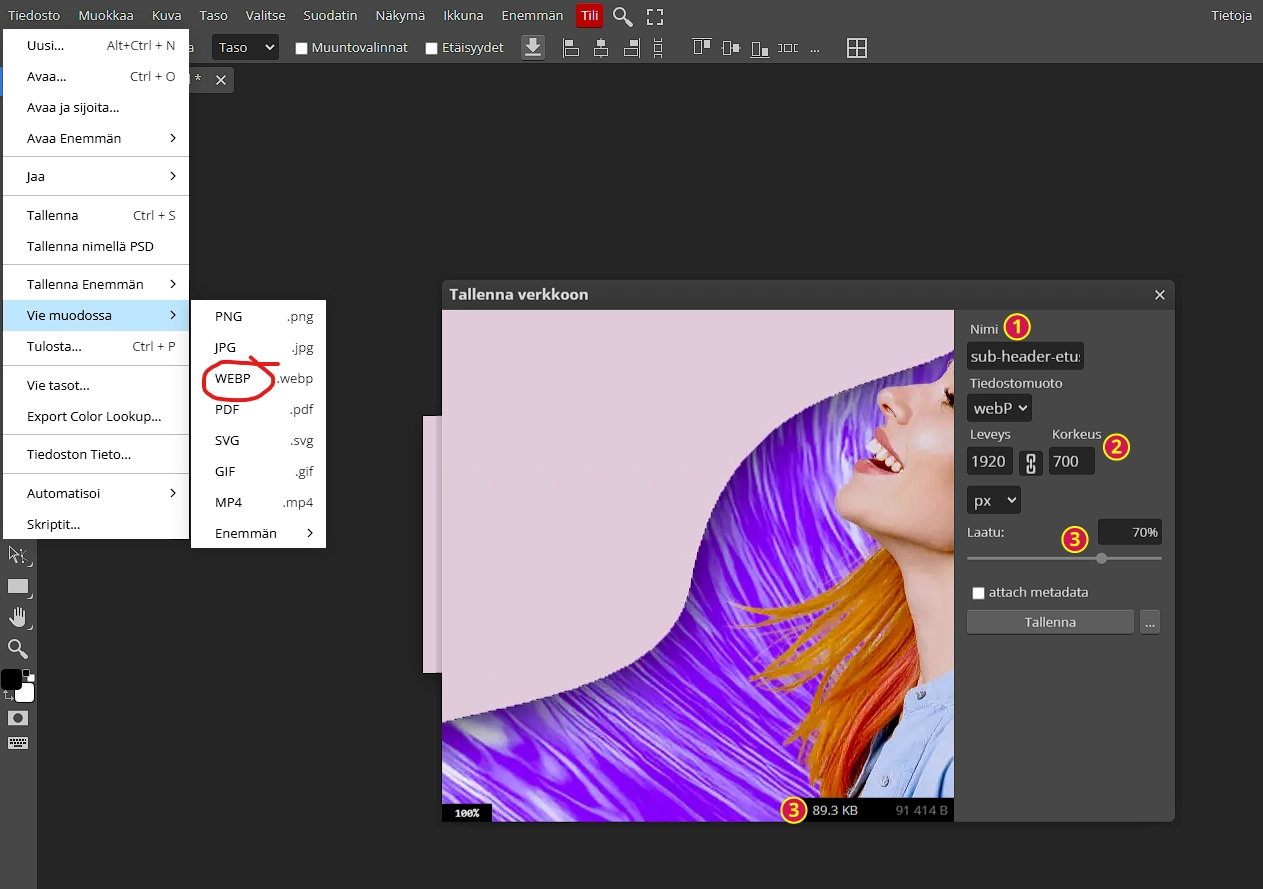Click the Nimi file name field
Viewport: 1263px width, 889px height.
point(1025,356)
